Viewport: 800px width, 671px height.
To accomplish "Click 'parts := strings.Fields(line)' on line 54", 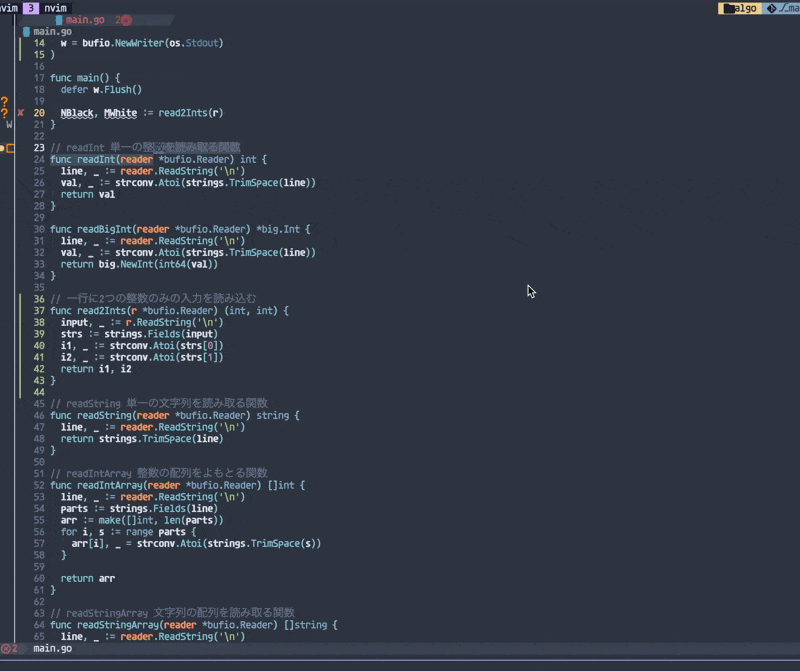I will [x=139, y=509].
